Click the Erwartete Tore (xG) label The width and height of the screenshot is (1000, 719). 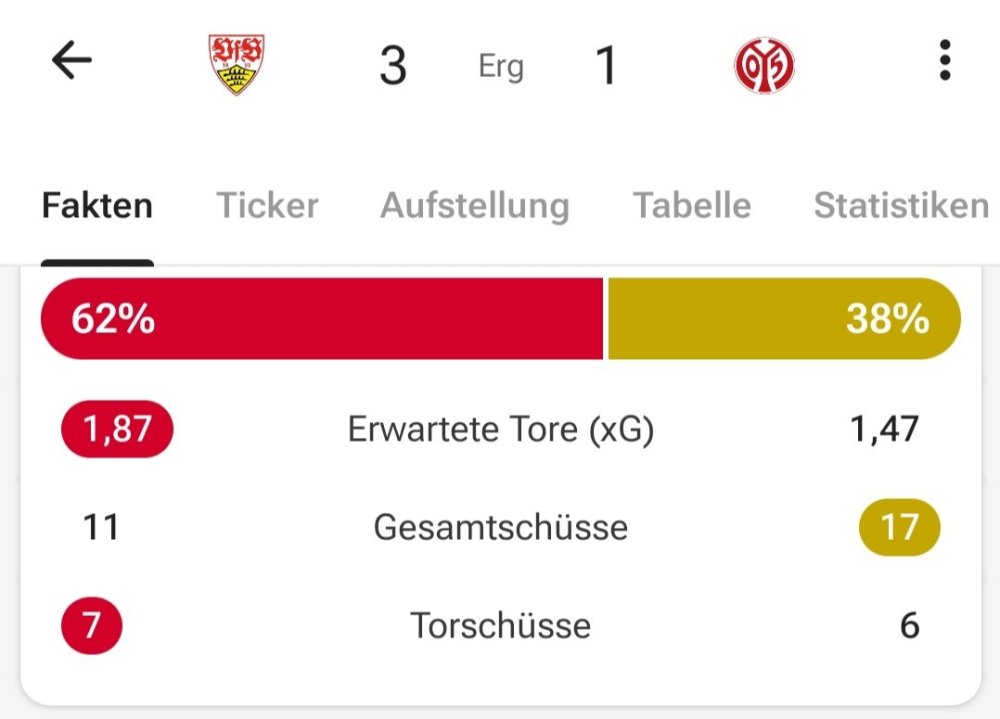[x=500, y=429]
